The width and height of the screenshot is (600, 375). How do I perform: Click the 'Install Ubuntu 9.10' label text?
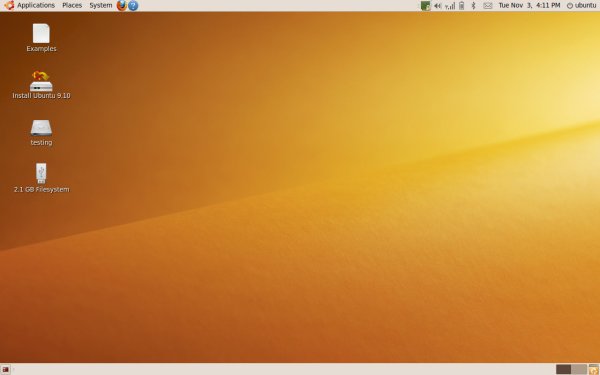pyautogui.click(x=41, y=96)
